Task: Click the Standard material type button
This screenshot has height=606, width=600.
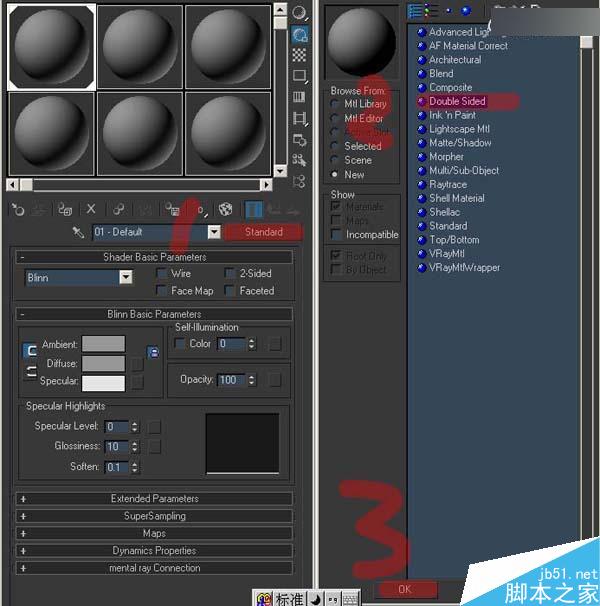Action: coord(264,232)
